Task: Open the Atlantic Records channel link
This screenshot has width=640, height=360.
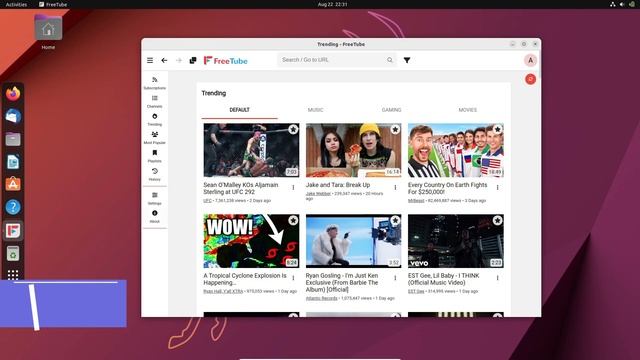Action: (322, 298)
